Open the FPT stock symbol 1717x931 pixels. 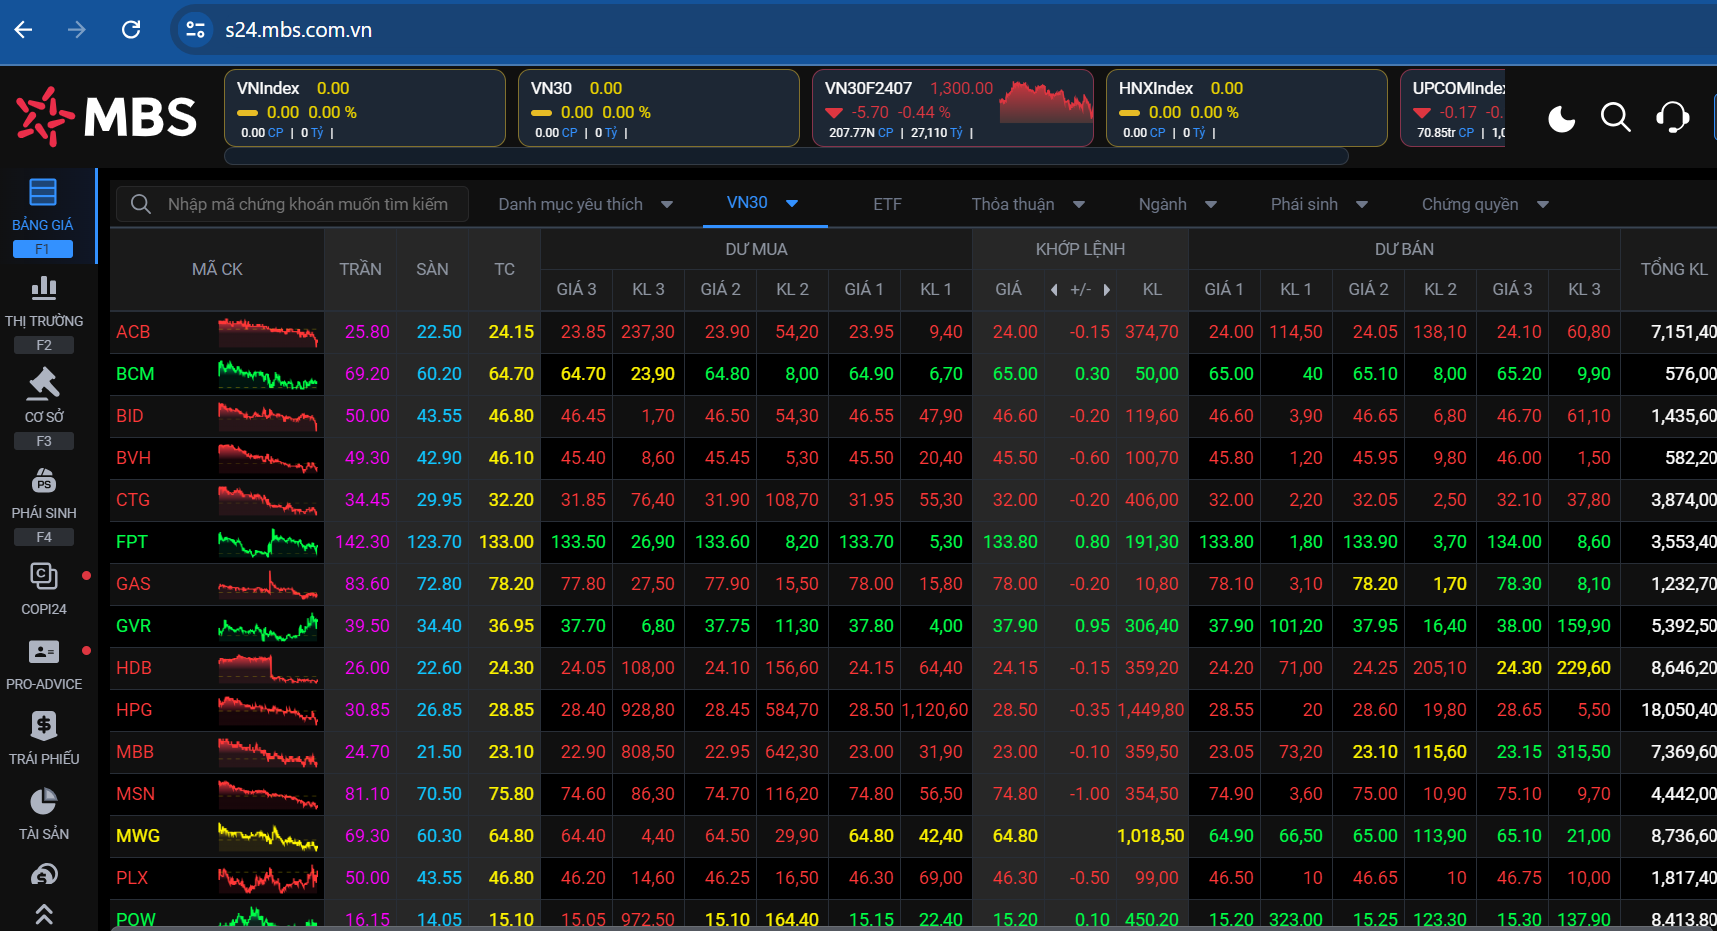[x=132, y=542]
